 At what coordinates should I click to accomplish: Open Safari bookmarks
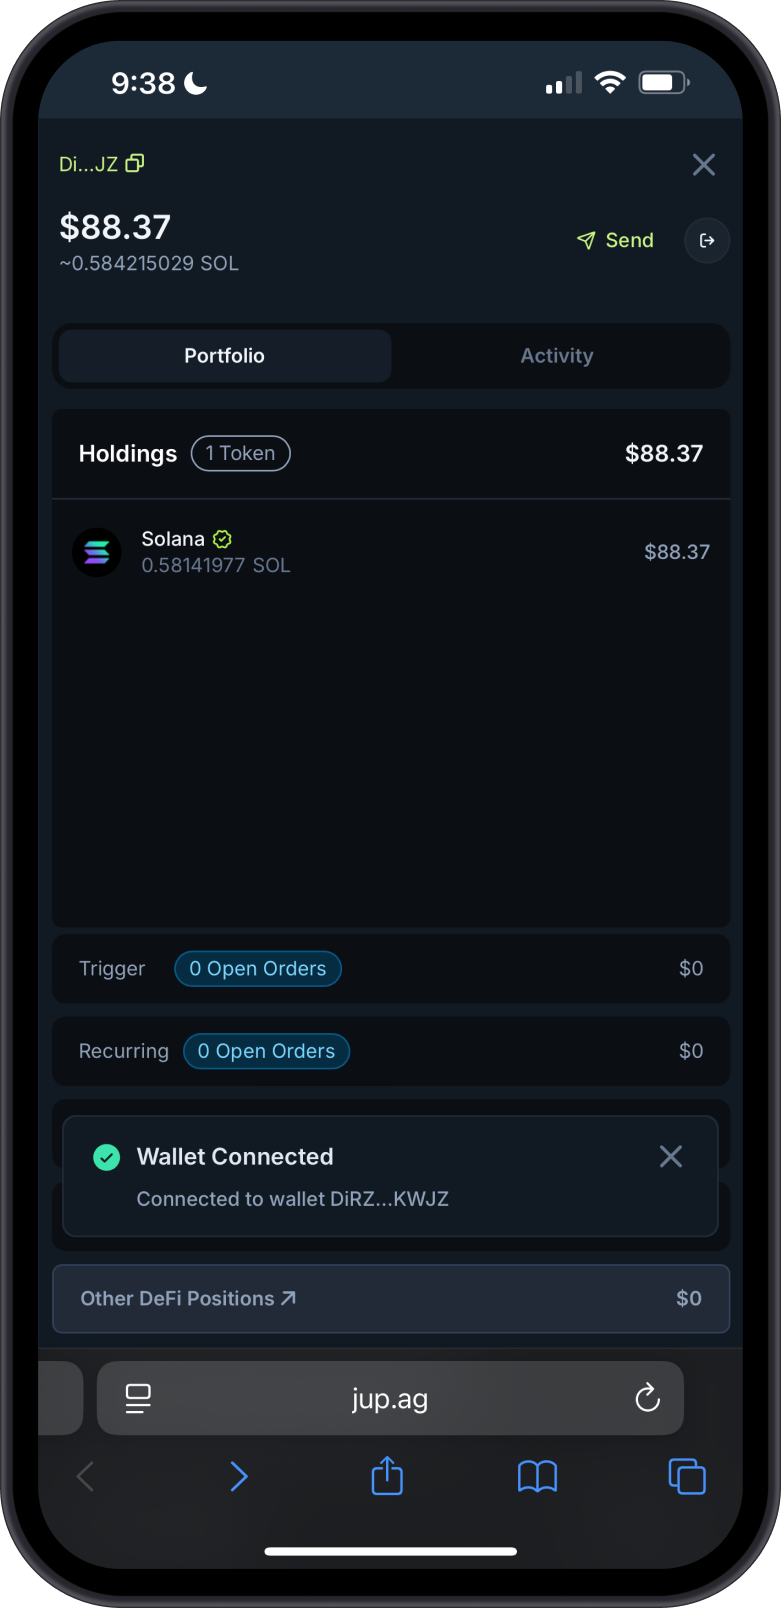537,1476
